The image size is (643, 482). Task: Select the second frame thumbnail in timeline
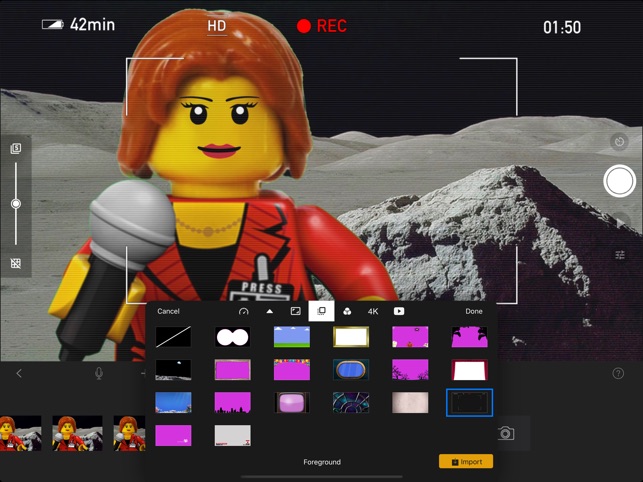[x=77, y=433]
